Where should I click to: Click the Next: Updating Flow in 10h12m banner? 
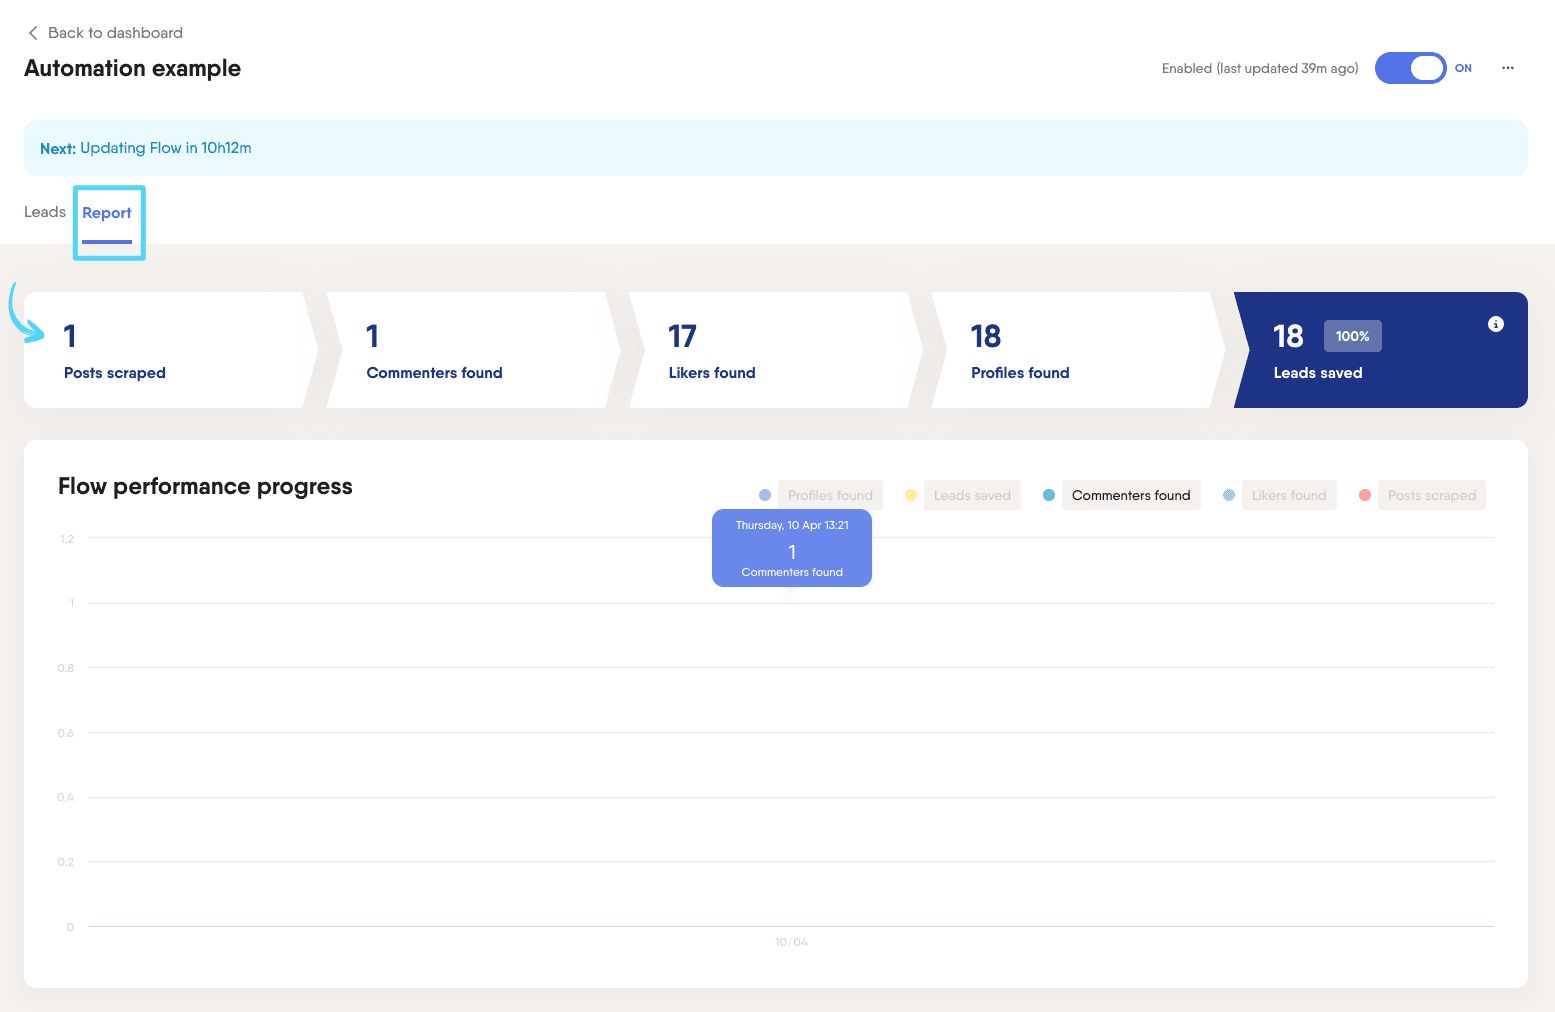[776, 148]
